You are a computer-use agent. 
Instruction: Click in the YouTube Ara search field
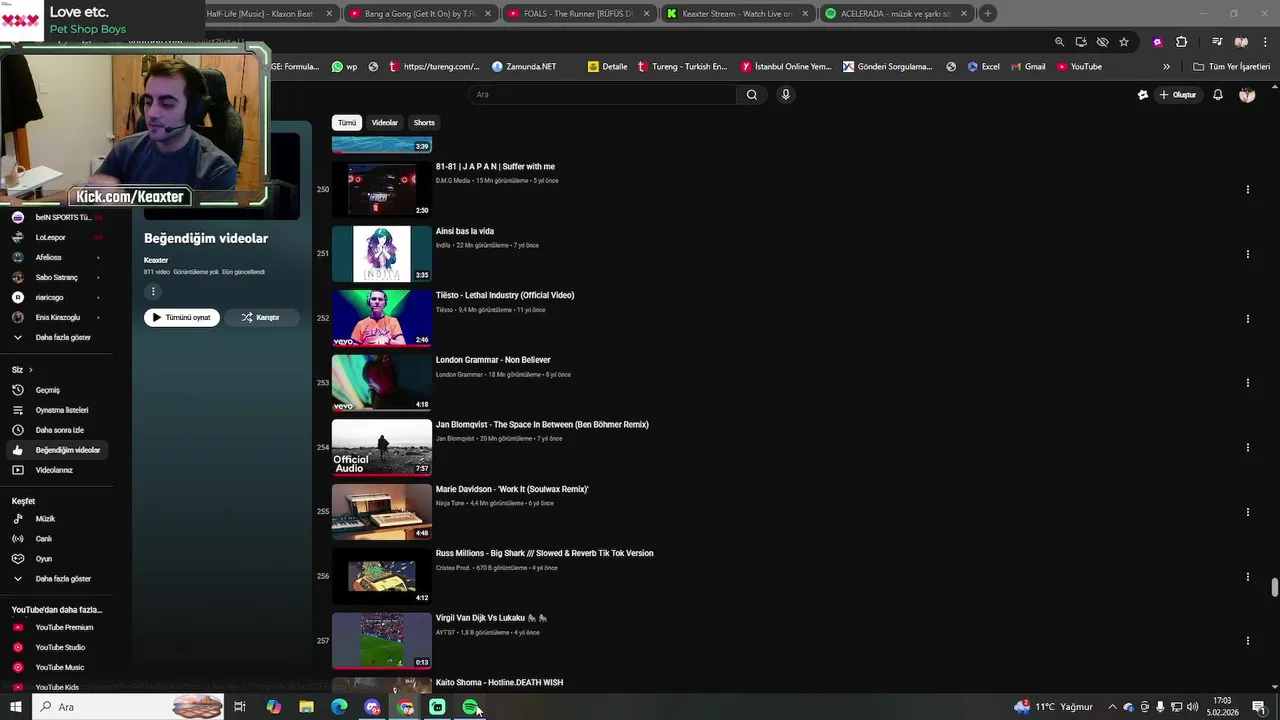click(x=603, y=95)
